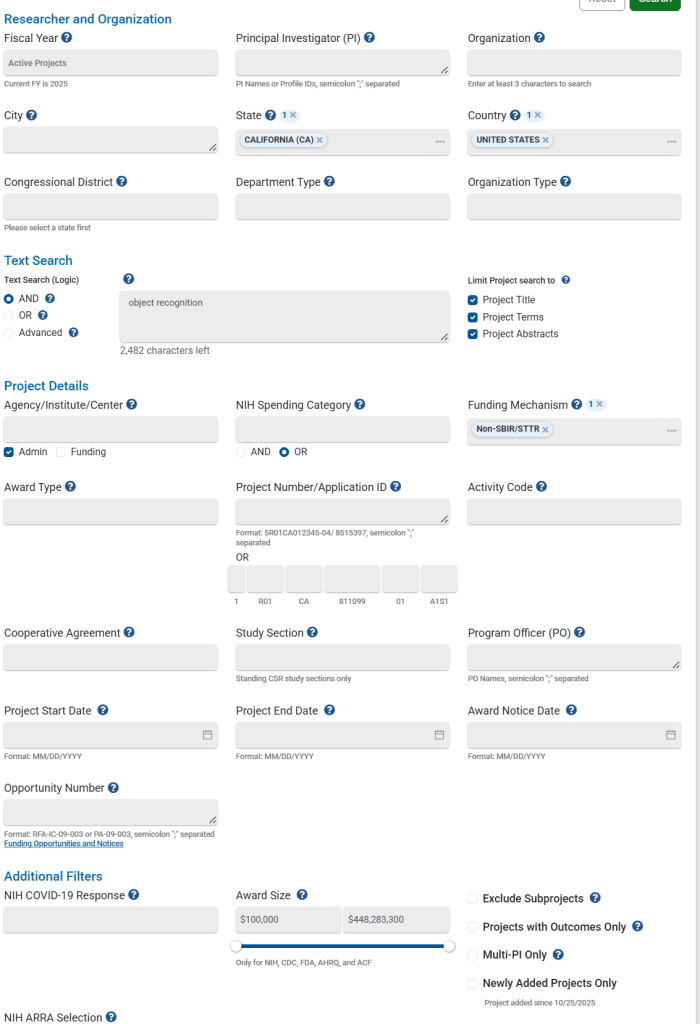
Task: Click the Study Section help icon
Action: (312, 633)
